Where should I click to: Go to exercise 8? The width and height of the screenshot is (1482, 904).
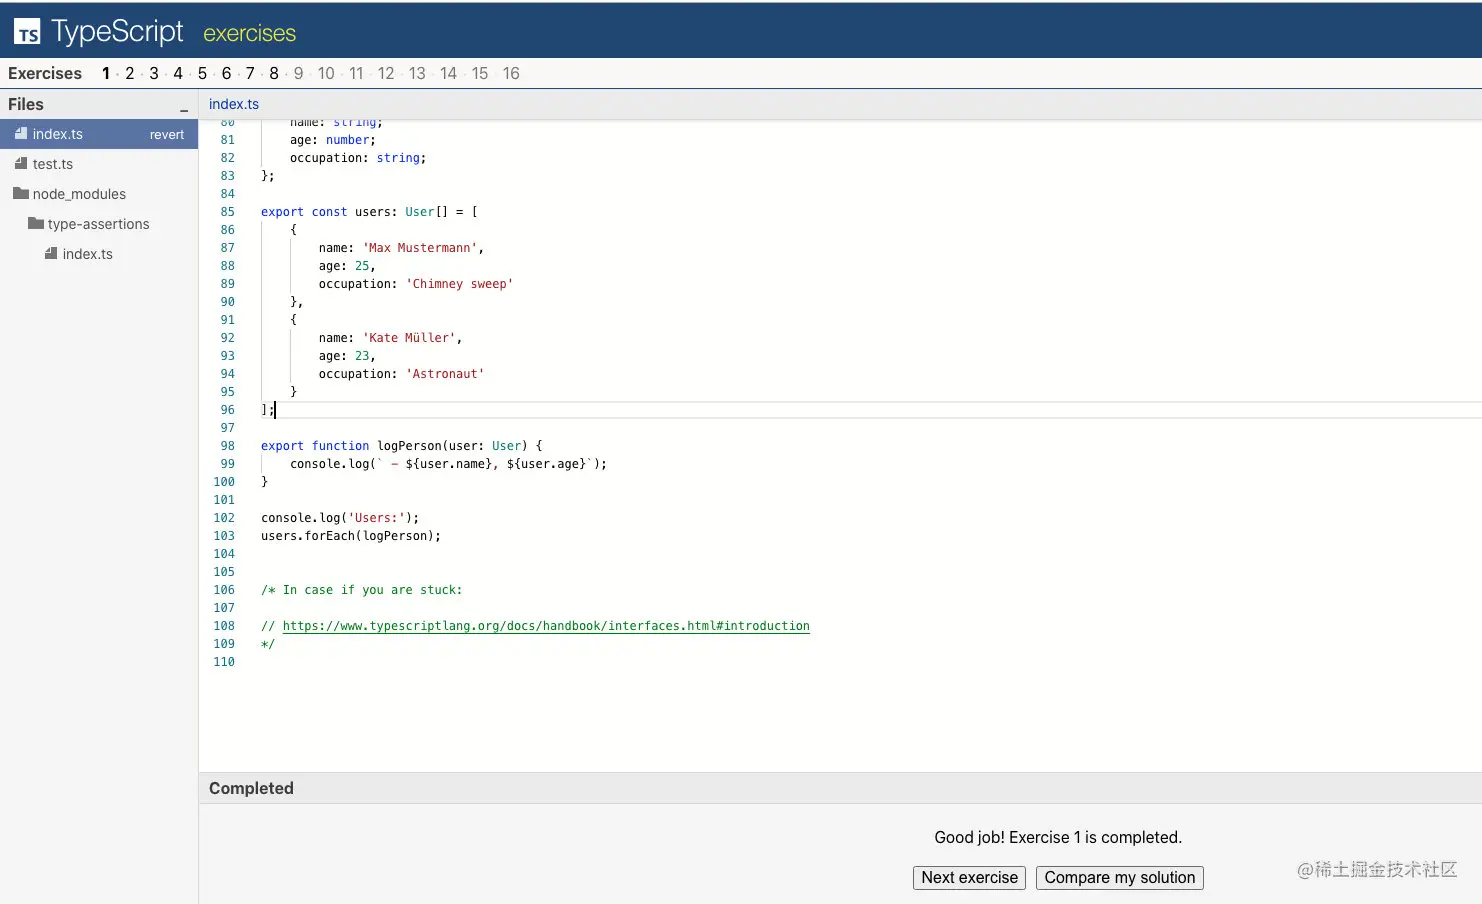point(274,73)
